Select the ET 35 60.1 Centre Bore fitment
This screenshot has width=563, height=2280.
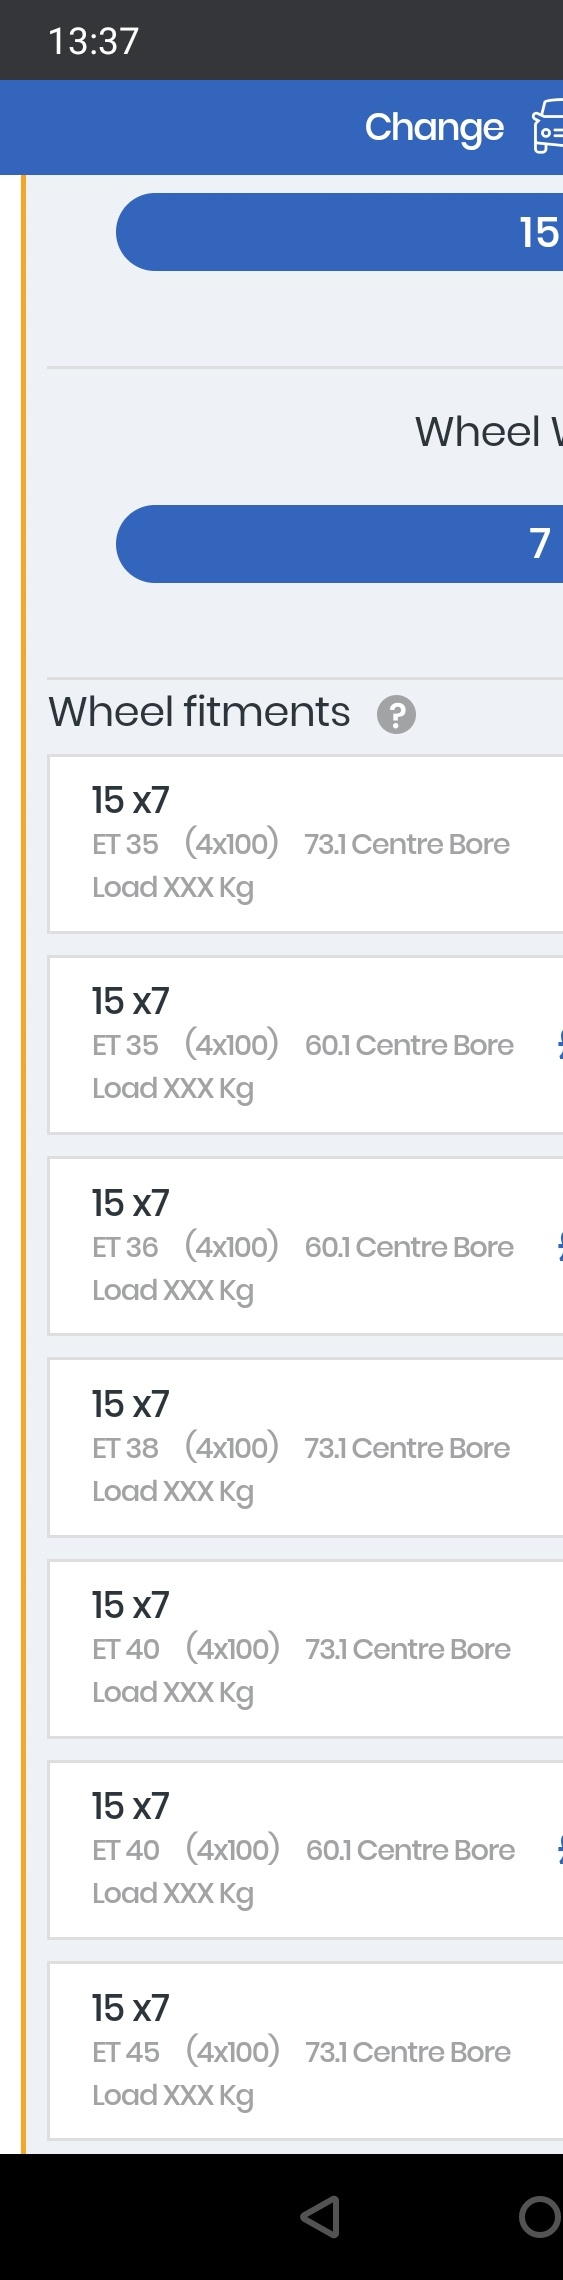click(x=306, y=1045)
